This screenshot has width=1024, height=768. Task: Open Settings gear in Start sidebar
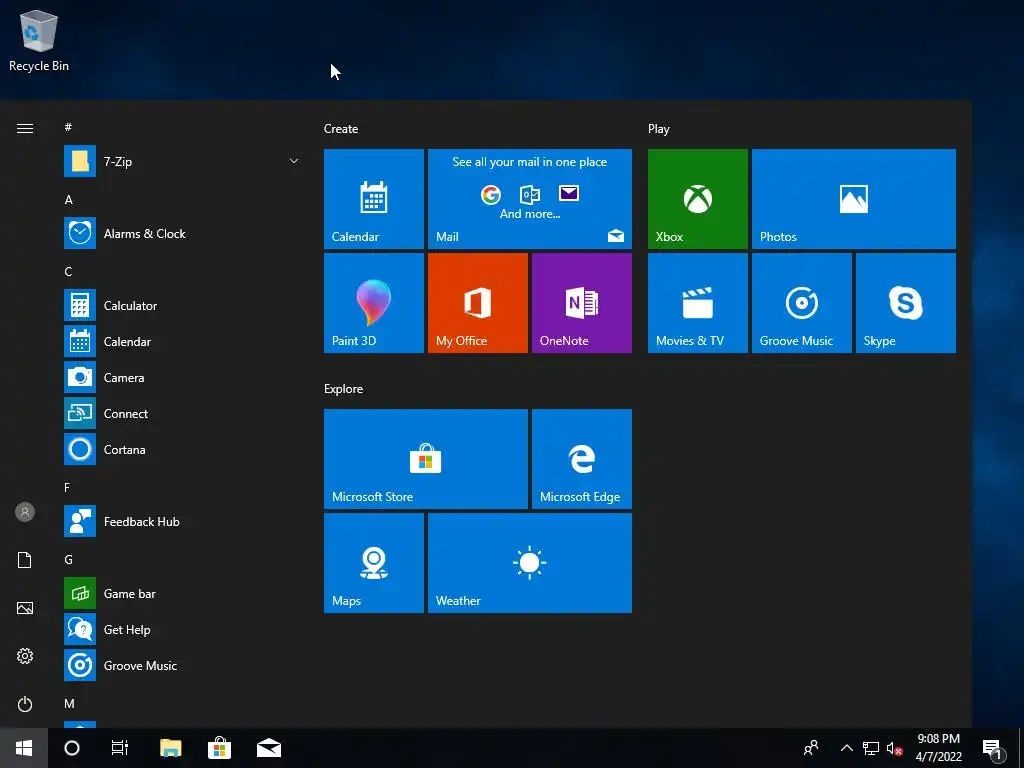[x=25, y=656]
